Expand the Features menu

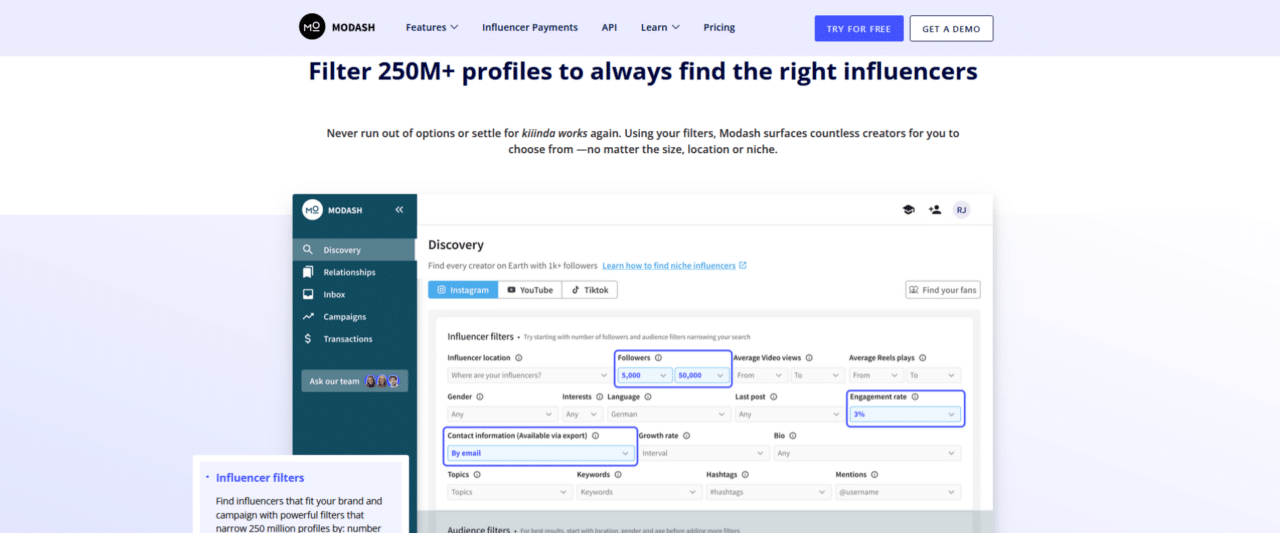click(432, 28)
